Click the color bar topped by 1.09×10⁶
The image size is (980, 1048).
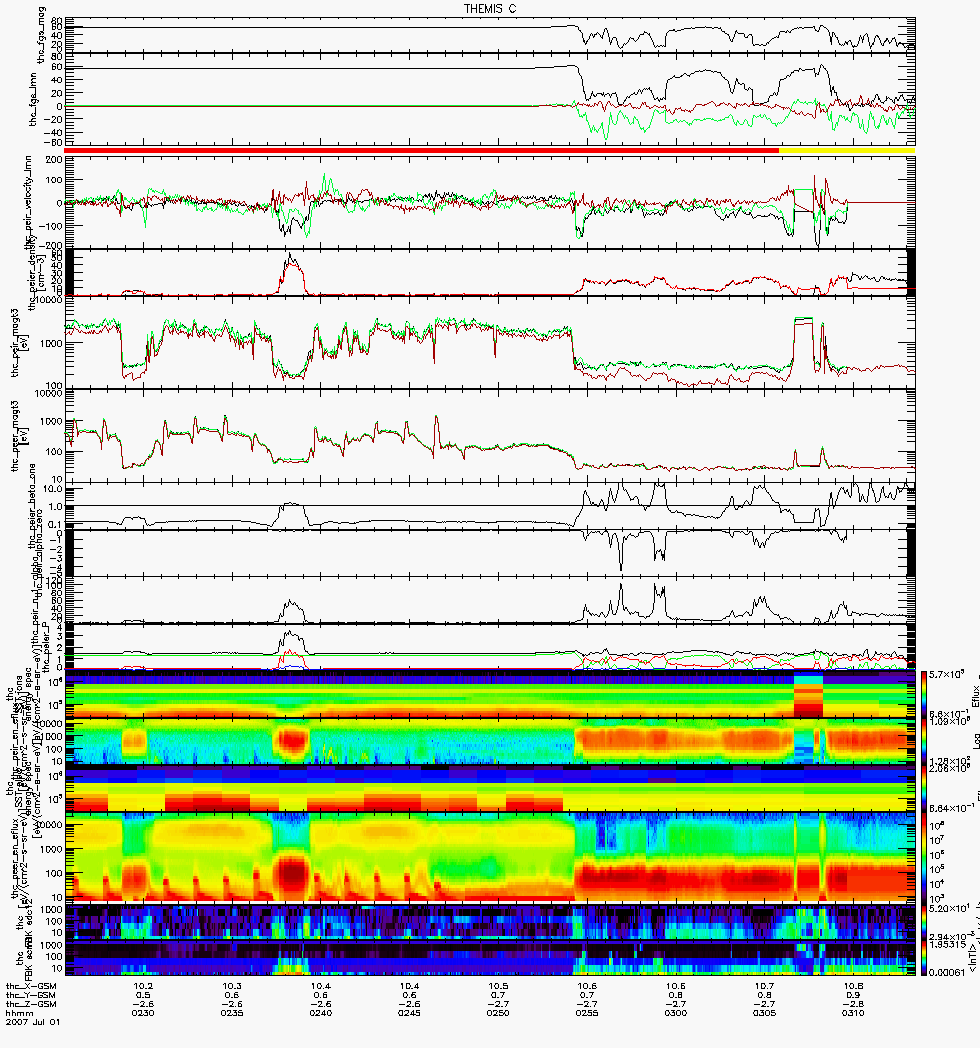pos(924,742)
